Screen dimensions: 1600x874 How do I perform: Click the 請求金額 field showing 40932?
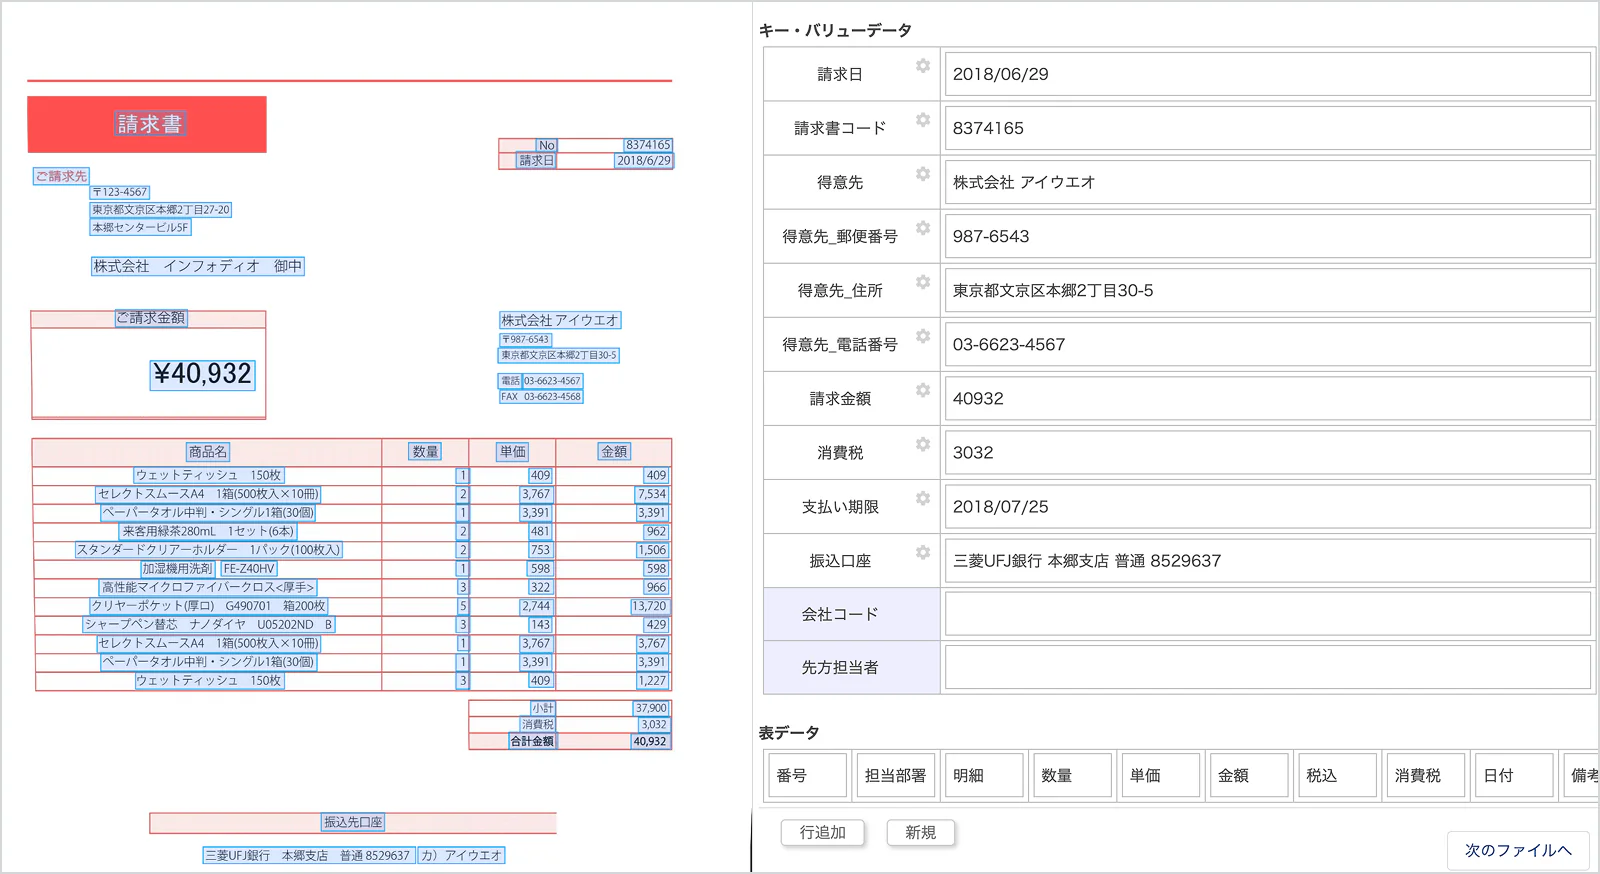tap(1267, 398)
